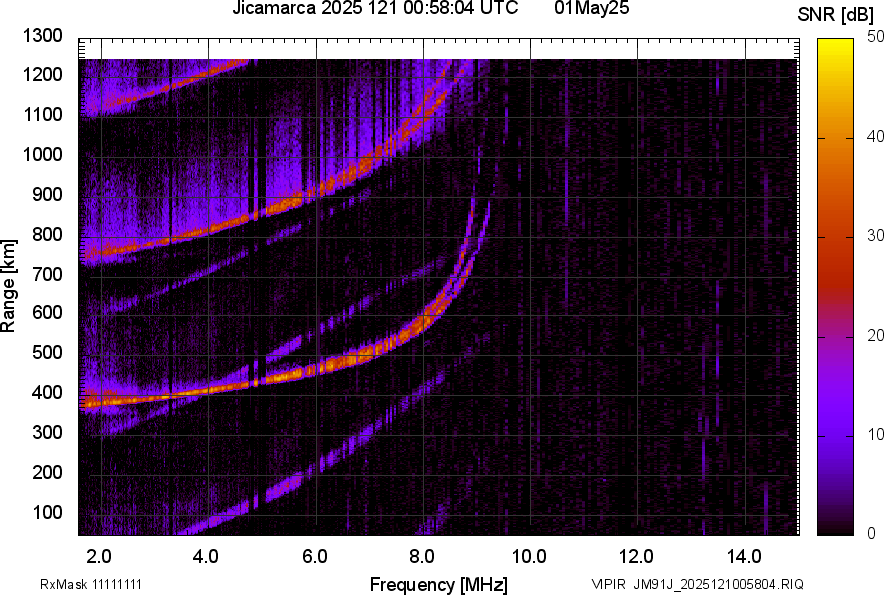Viewport: 884px width, 595px height.
Task: Click the 2.0 frequency tick label
Action: pyautogui.click(x=99, y=557)
